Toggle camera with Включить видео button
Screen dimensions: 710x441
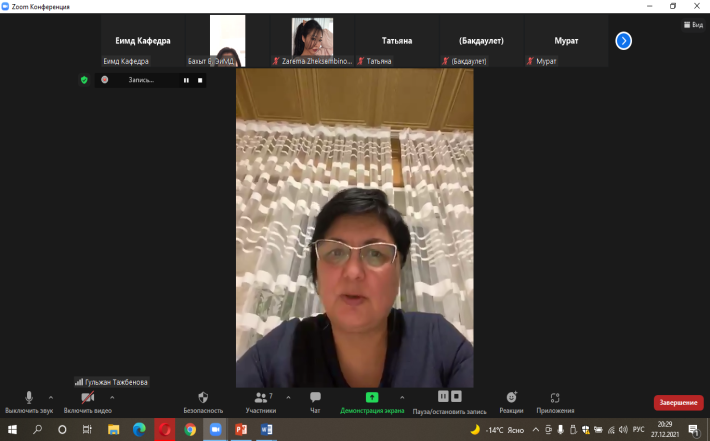[87, 398]
